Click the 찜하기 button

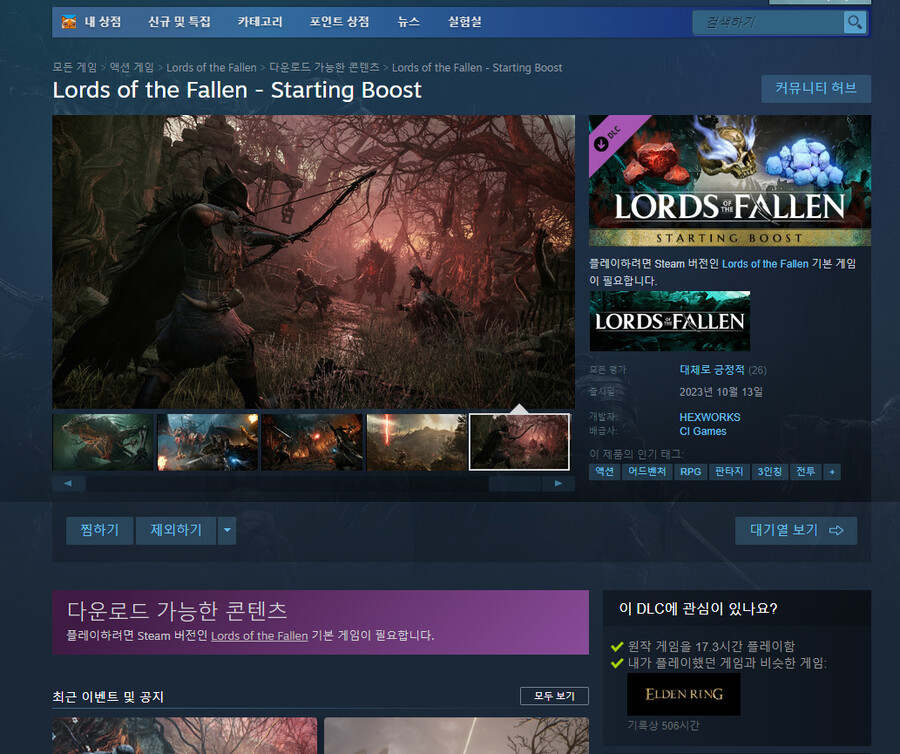[x=99, y=530]
